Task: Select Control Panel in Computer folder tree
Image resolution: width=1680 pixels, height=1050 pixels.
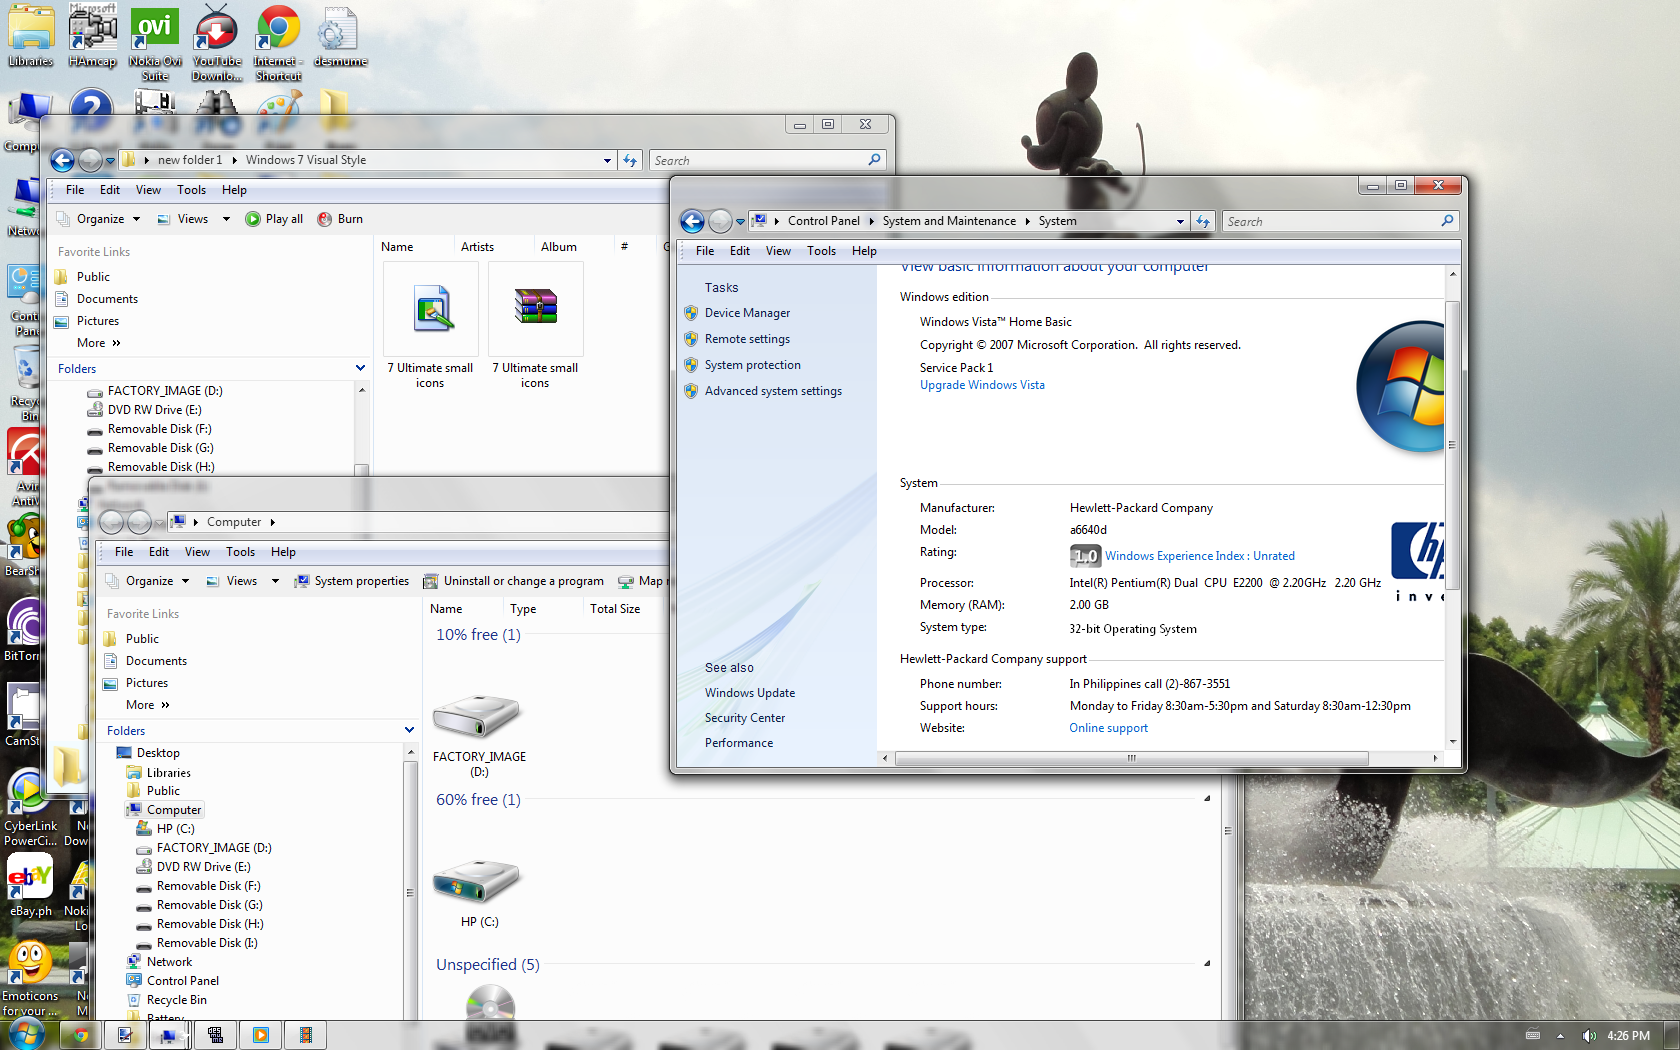Action: (183, 981)
